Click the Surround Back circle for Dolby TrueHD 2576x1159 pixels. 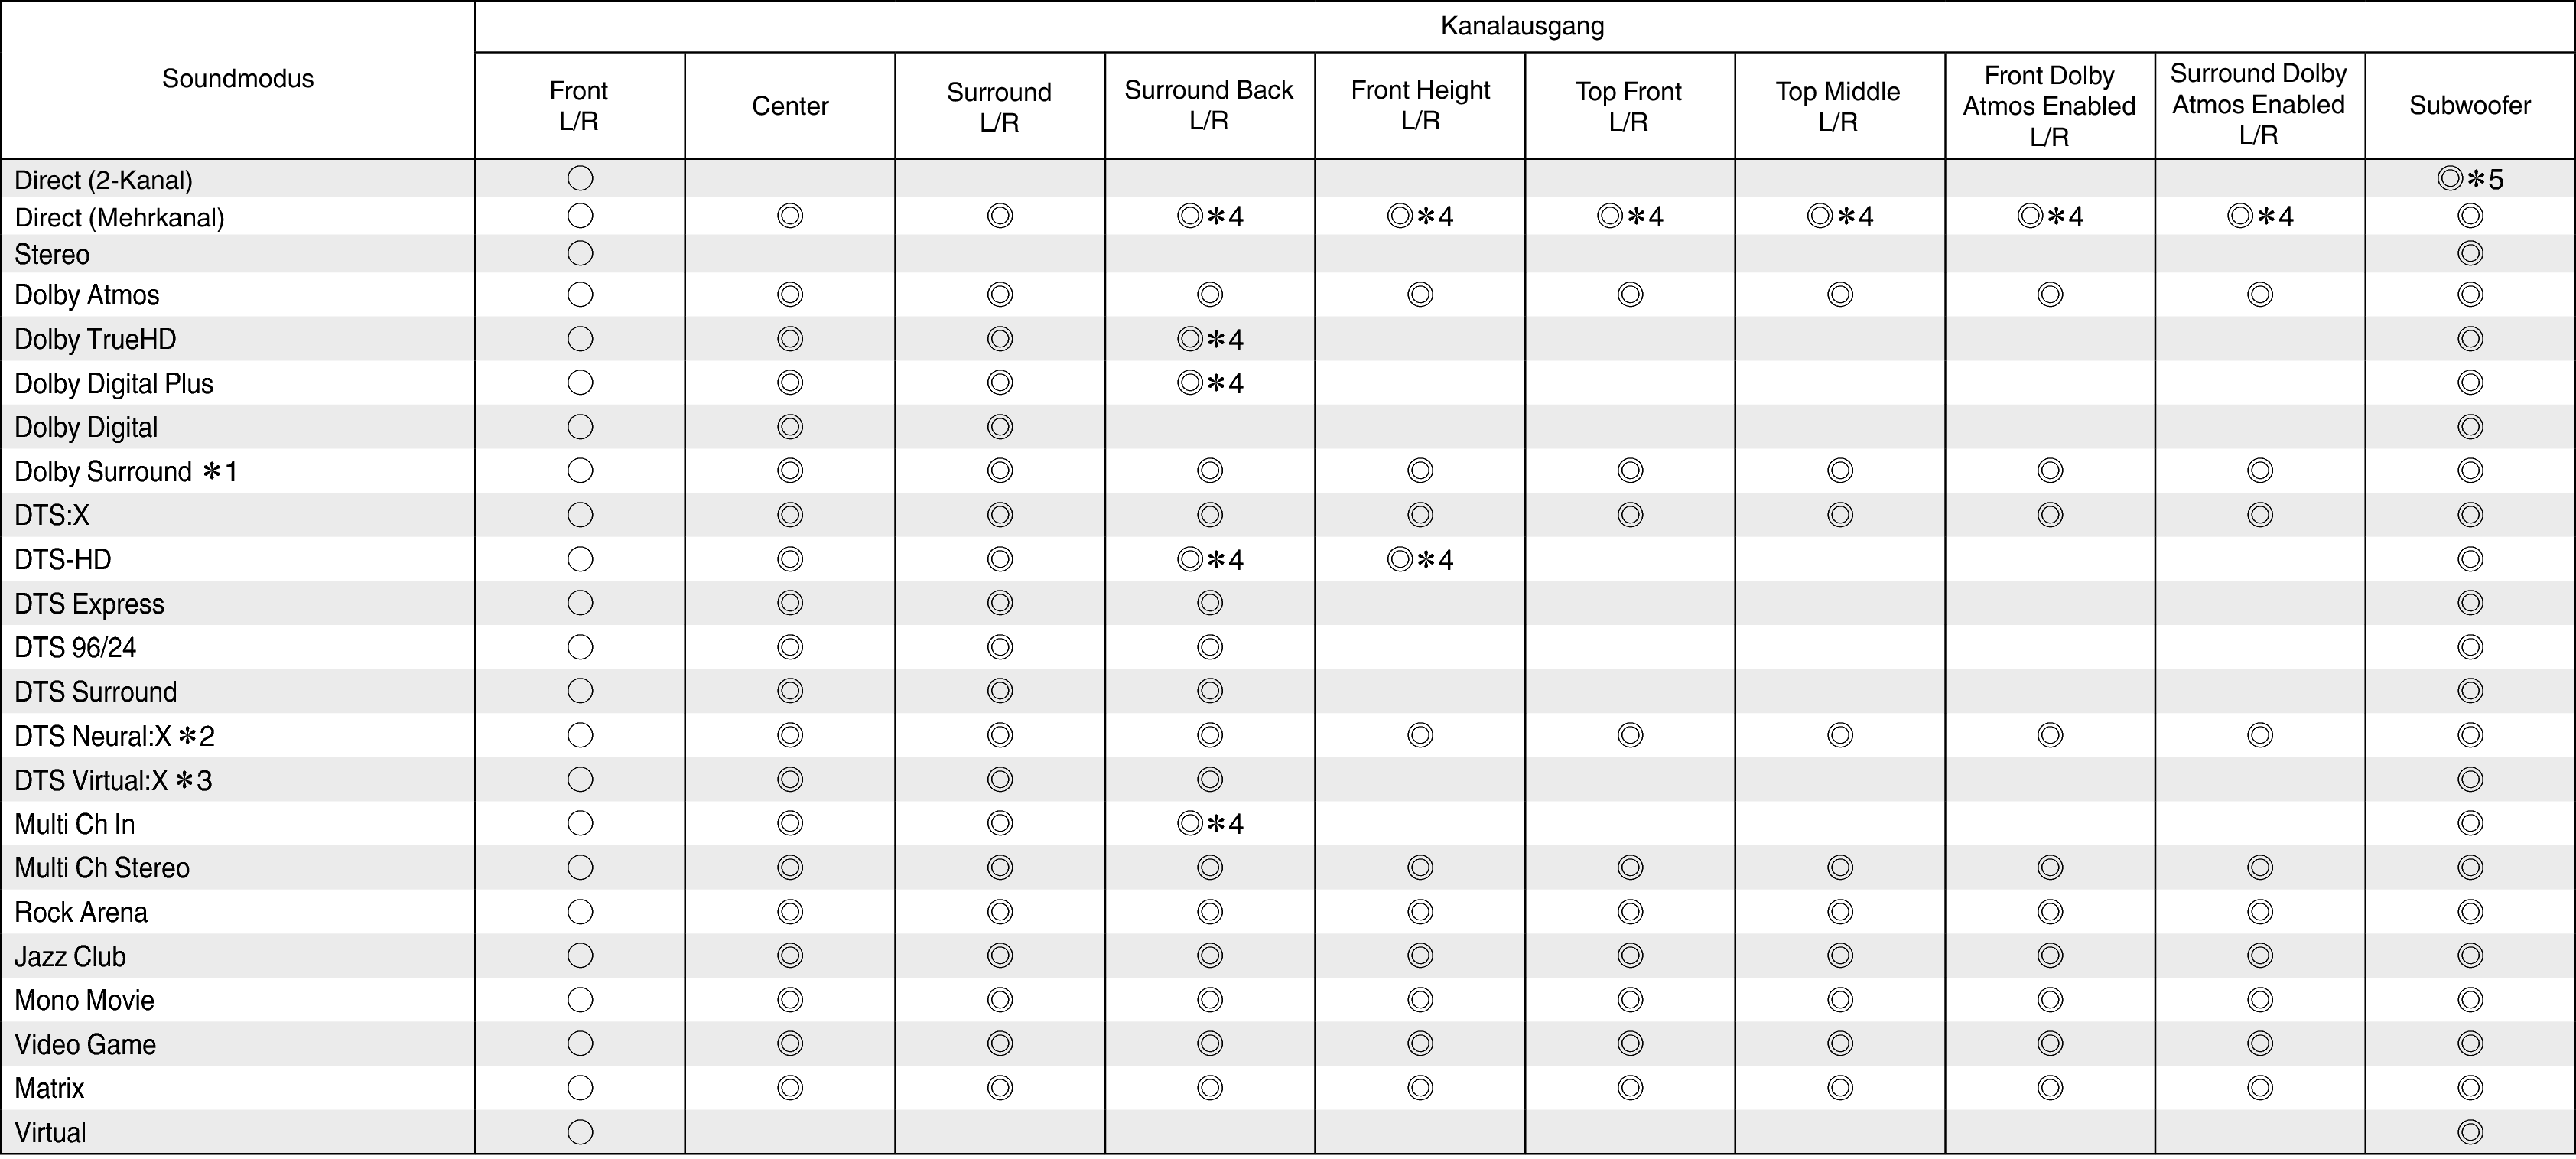(1190, 339)
